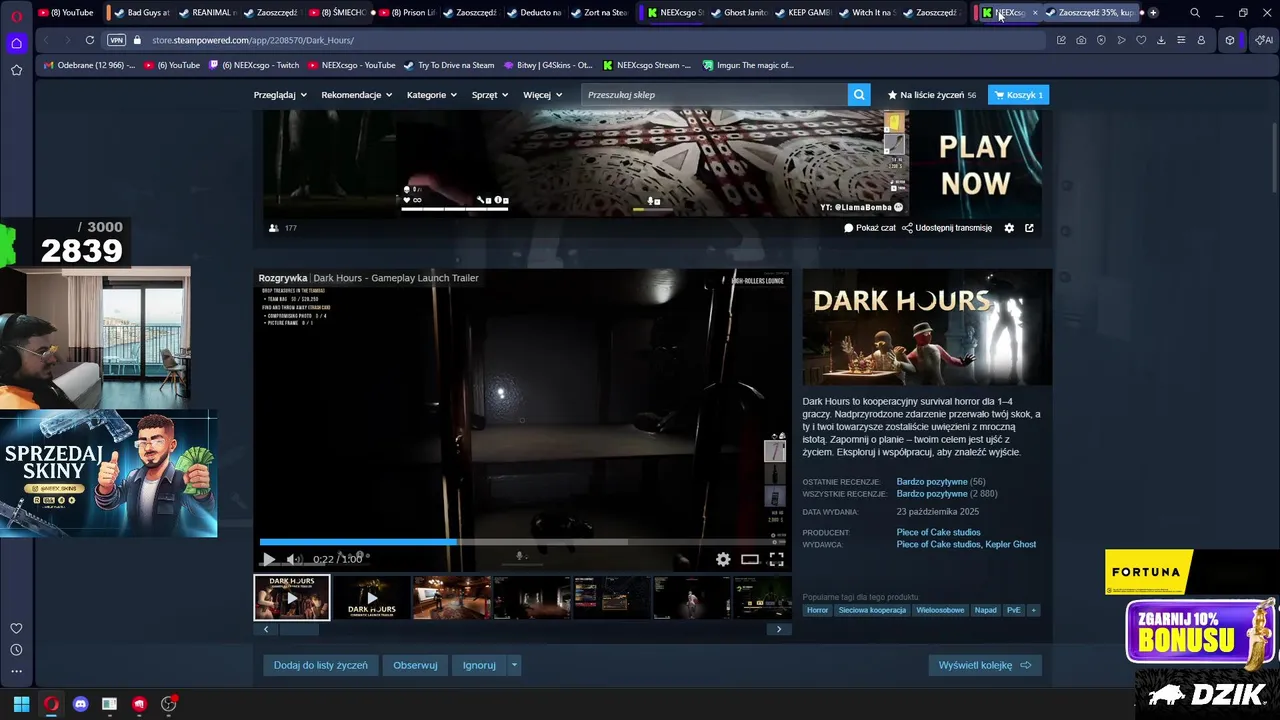The width and height of the screenshot is (1280, 720).
Task: Take a snapshot with the camera icon
Action: click(x=1081, y=40)
